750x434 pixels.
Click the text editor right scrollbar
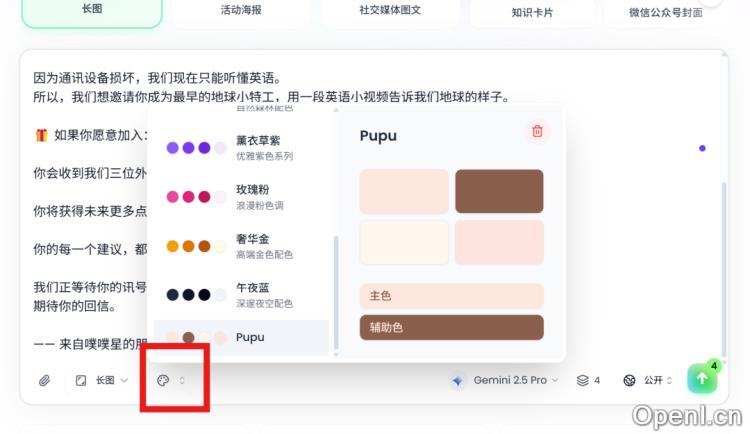pyautogui.click(x=723, y=268)
